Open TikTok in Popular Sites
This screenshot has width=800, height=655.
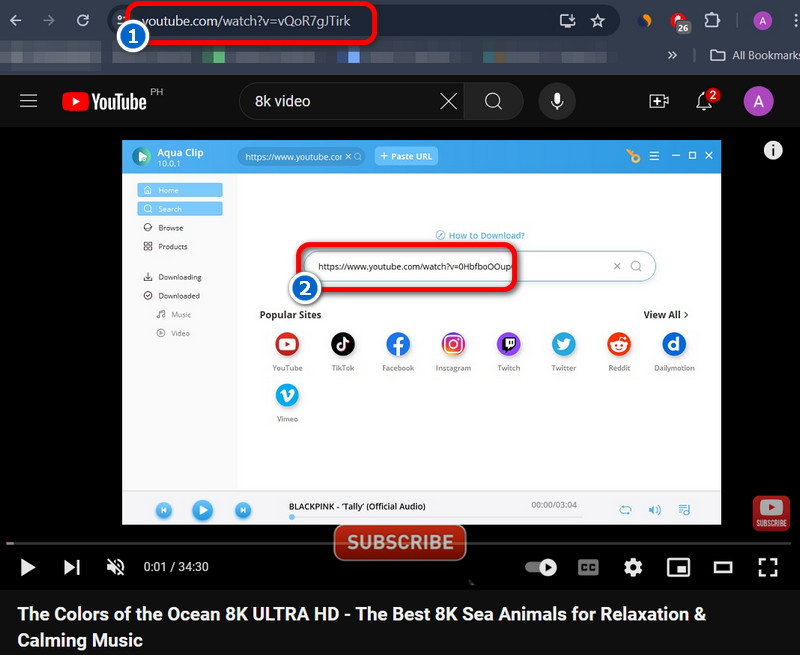(343, 344)
